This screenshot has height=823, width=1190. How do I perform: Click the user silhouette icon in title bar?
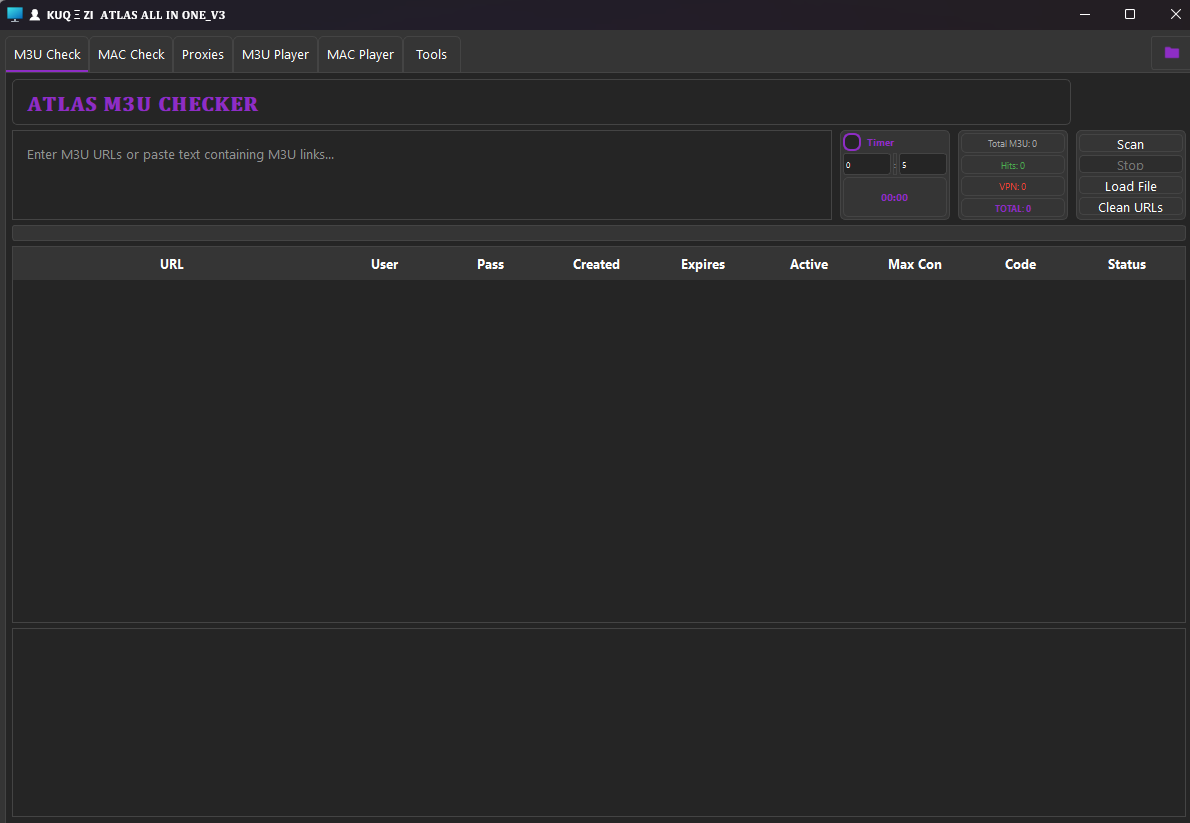(x=35, y=15)
